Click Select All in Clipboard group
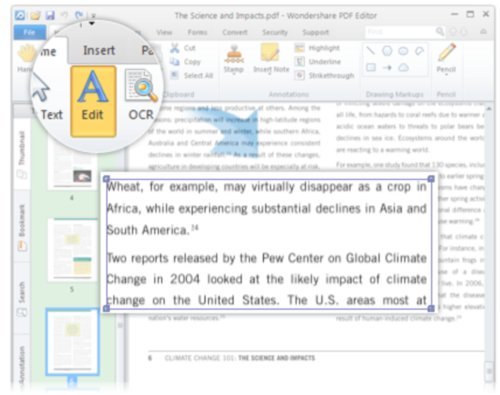 pos(192,76)
